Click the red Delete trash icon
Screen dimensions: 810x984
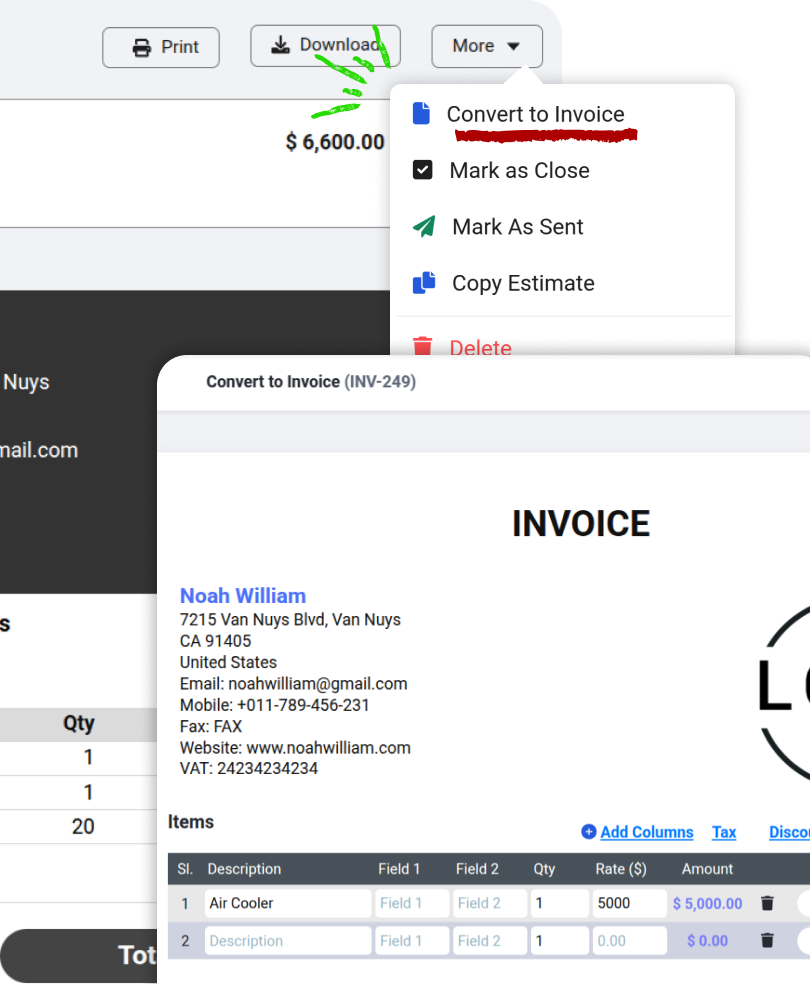pyautogui.click(x=423, y=347)
